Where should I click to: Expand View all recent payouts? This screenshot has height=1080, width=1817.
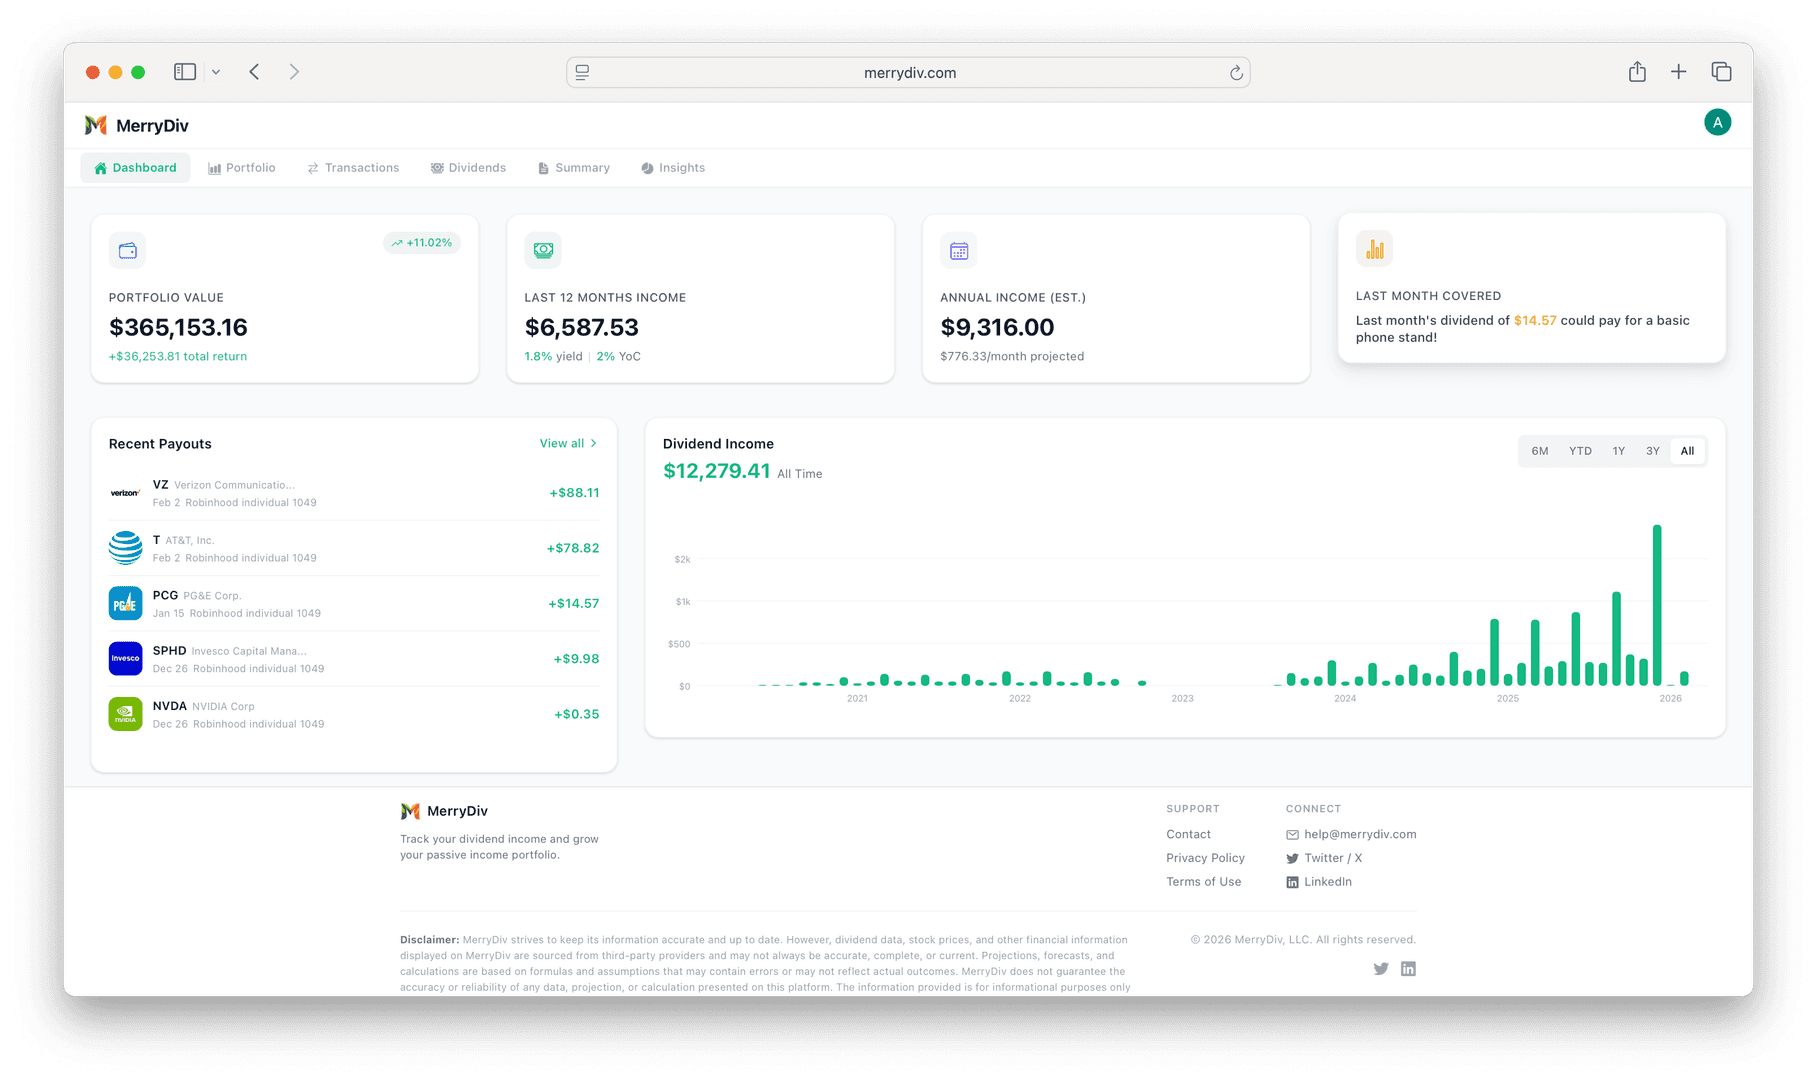click(567, 443)
